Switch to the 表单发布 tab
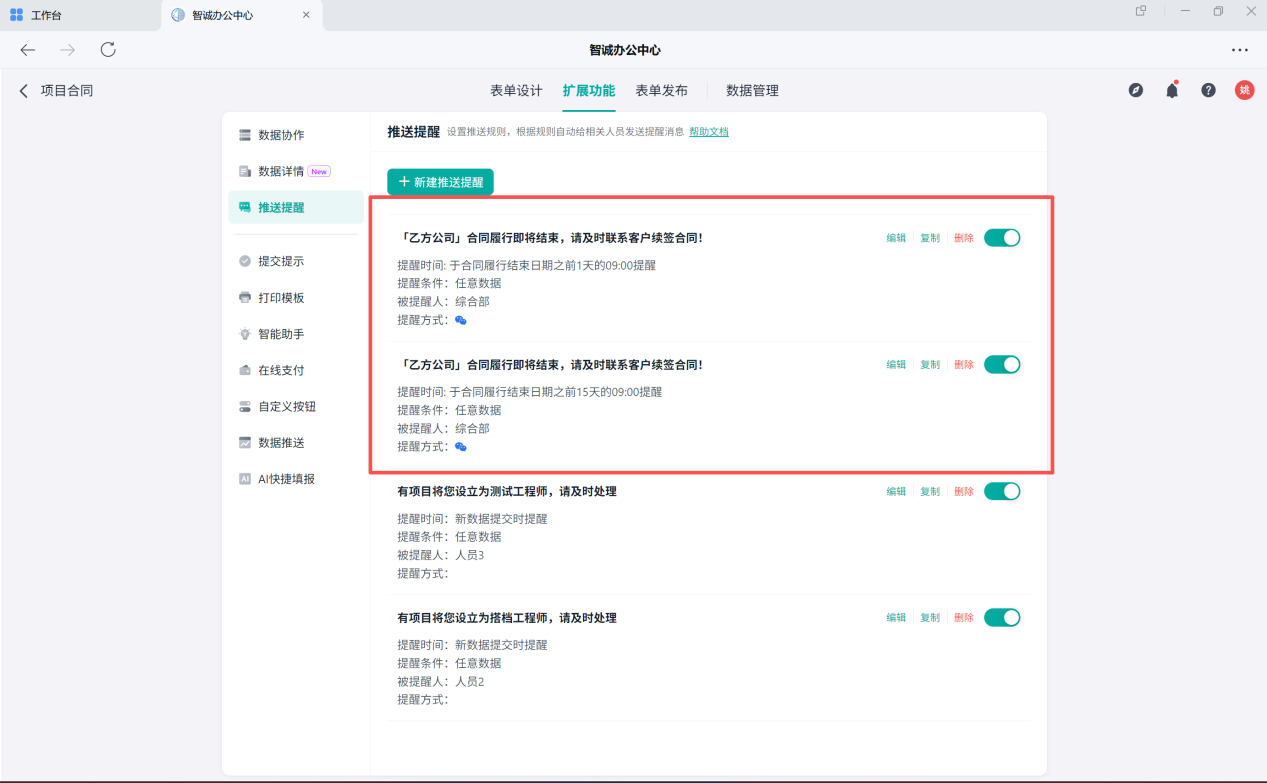Screen dimensions: 1267x783 [x=662, y=90]
